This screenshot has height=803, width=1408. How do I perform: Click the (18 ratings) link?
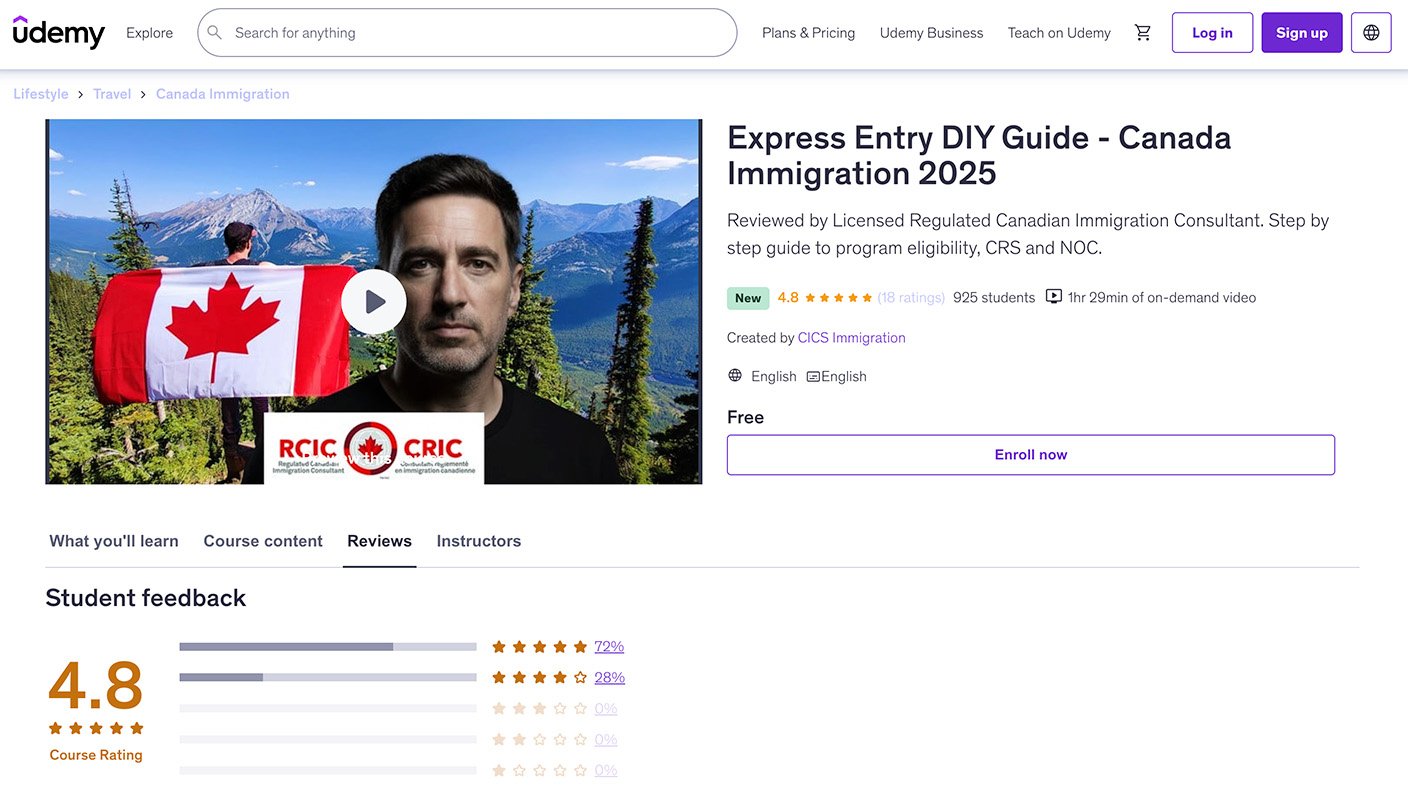coord(911,297)
